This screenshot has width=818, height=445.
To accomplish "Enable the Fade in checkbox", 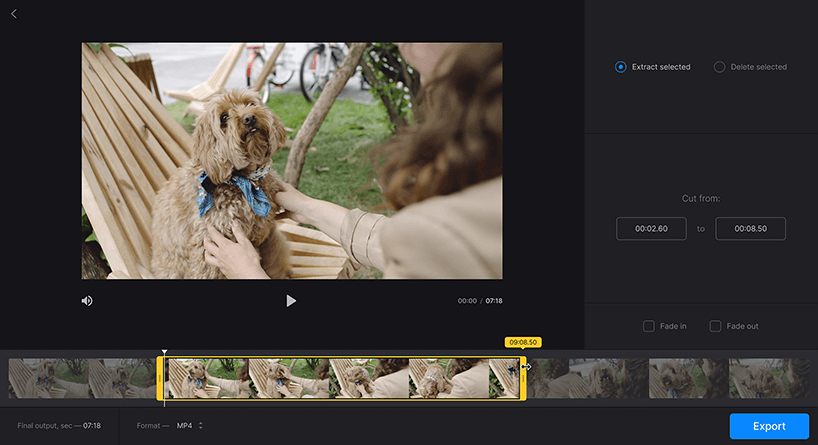I will 649,326.
